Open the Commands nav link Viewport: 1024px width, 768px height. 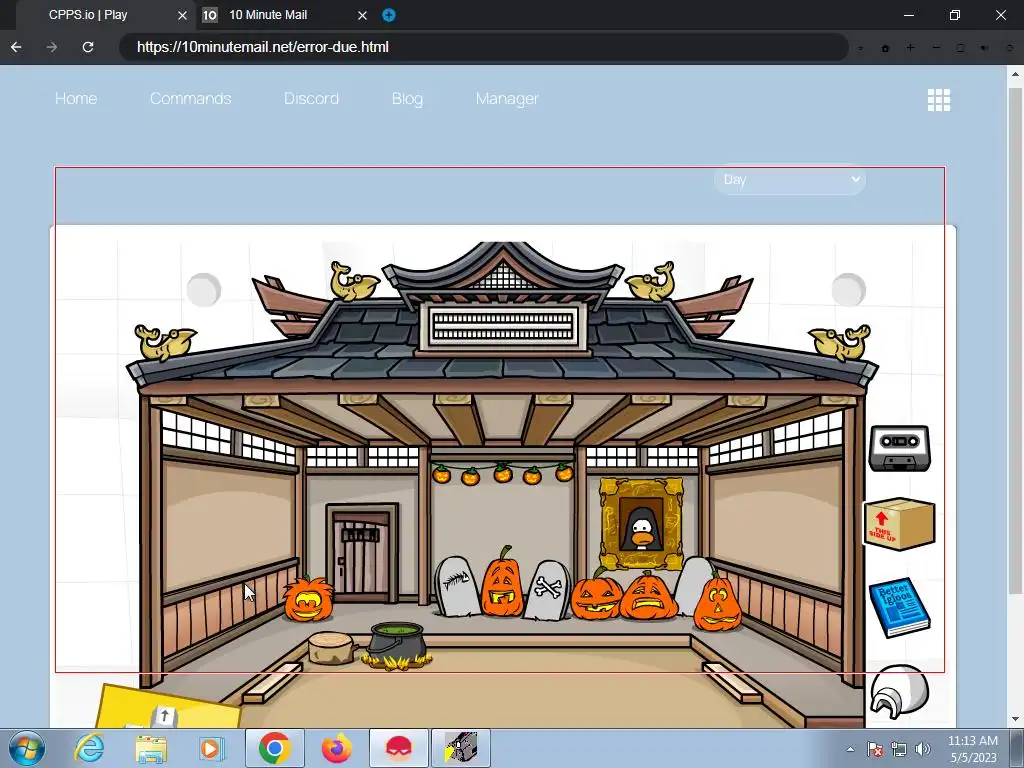191,99
